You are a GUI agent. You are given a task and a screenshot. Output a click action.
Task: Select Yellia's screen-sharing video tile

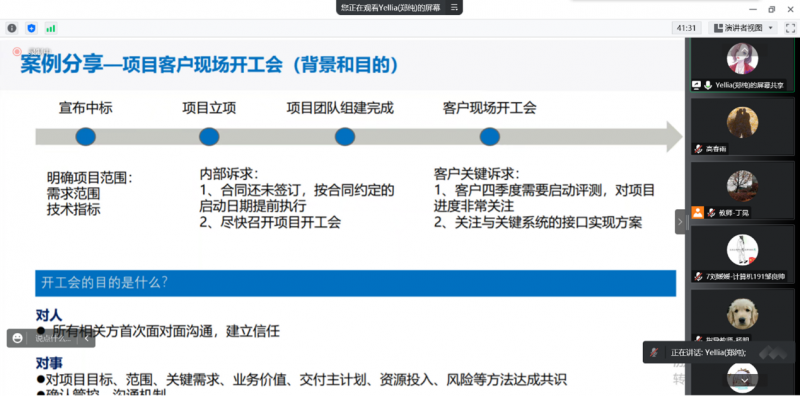pos(742,65)
